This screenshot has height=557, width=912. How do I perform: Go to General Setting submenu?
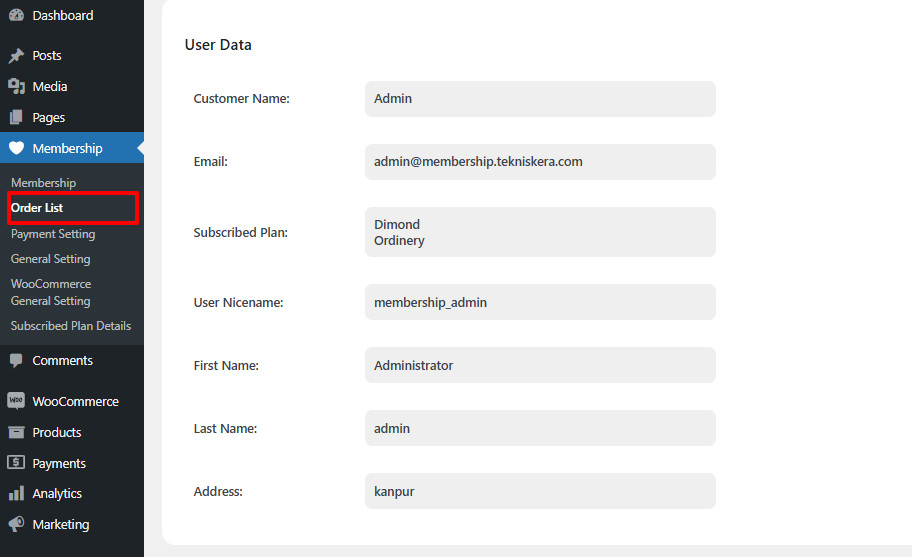[50, 259]
